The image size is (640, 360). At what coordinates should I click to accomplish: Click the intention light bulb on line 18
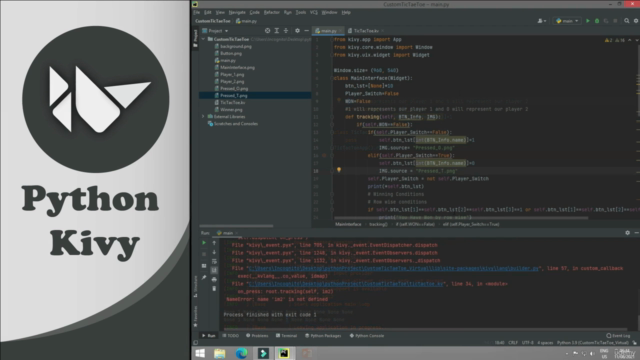339,170
